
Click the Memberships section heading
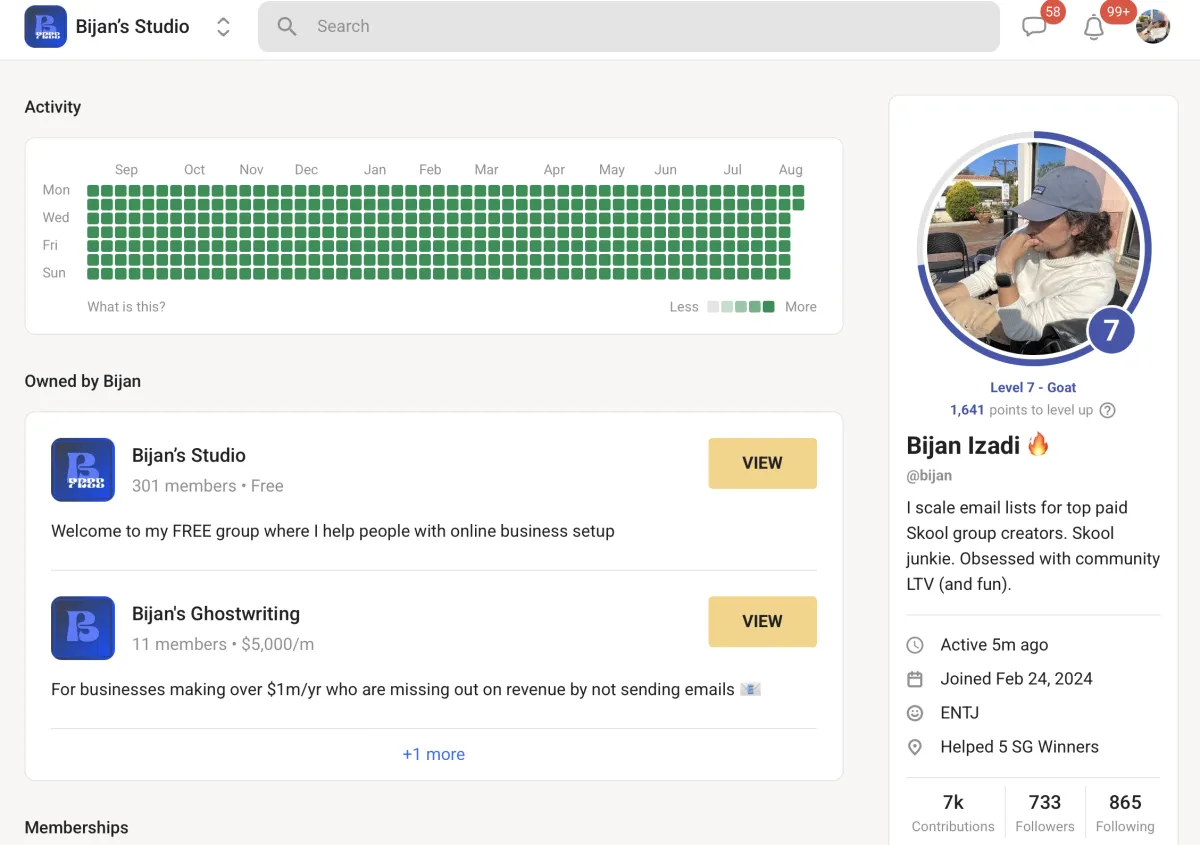tap(77, 828)
